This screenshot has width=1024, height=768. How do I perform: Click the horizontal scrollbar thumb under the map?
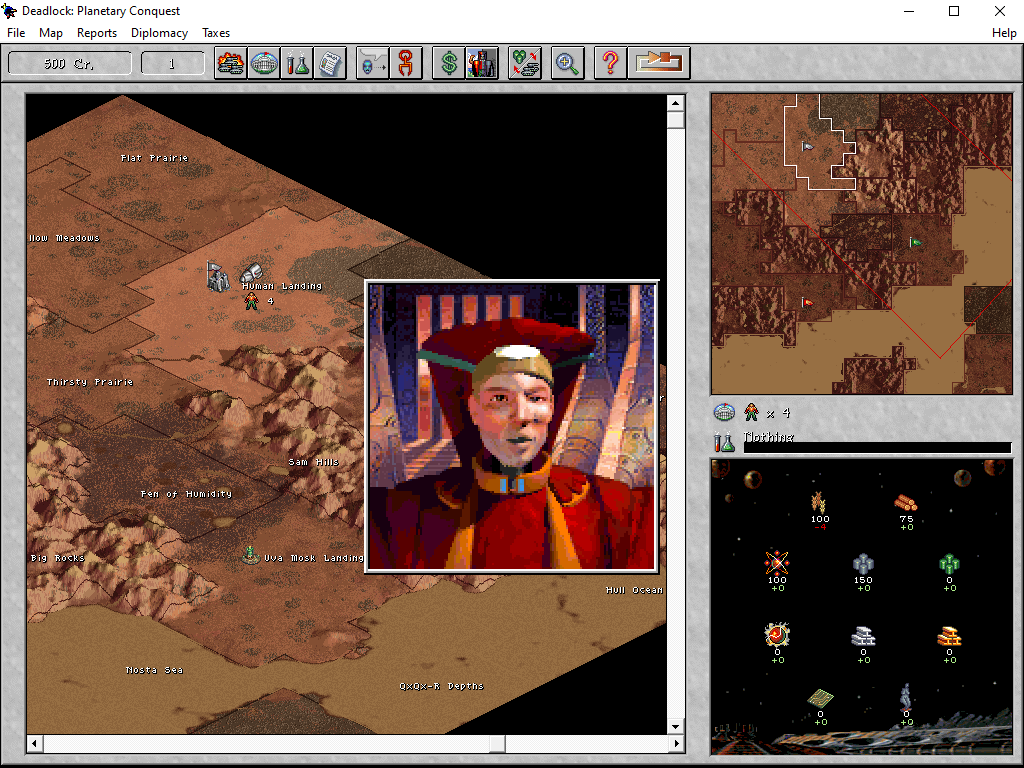(497, 743)
